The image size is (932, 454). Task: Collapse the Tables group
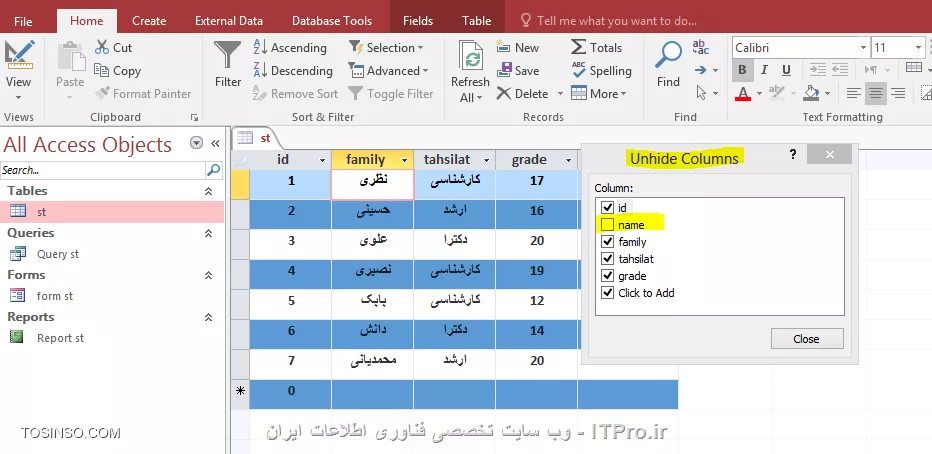pos(208,191)
